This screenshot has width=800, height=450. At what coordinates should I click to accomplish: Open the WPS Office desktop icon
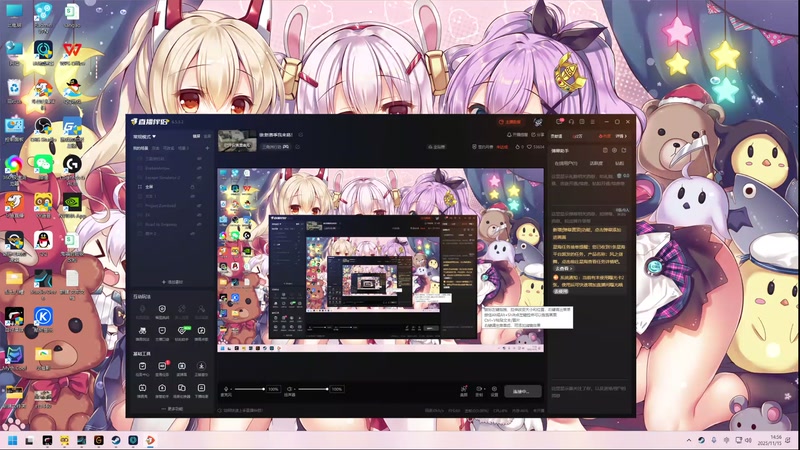coord(72,54)
